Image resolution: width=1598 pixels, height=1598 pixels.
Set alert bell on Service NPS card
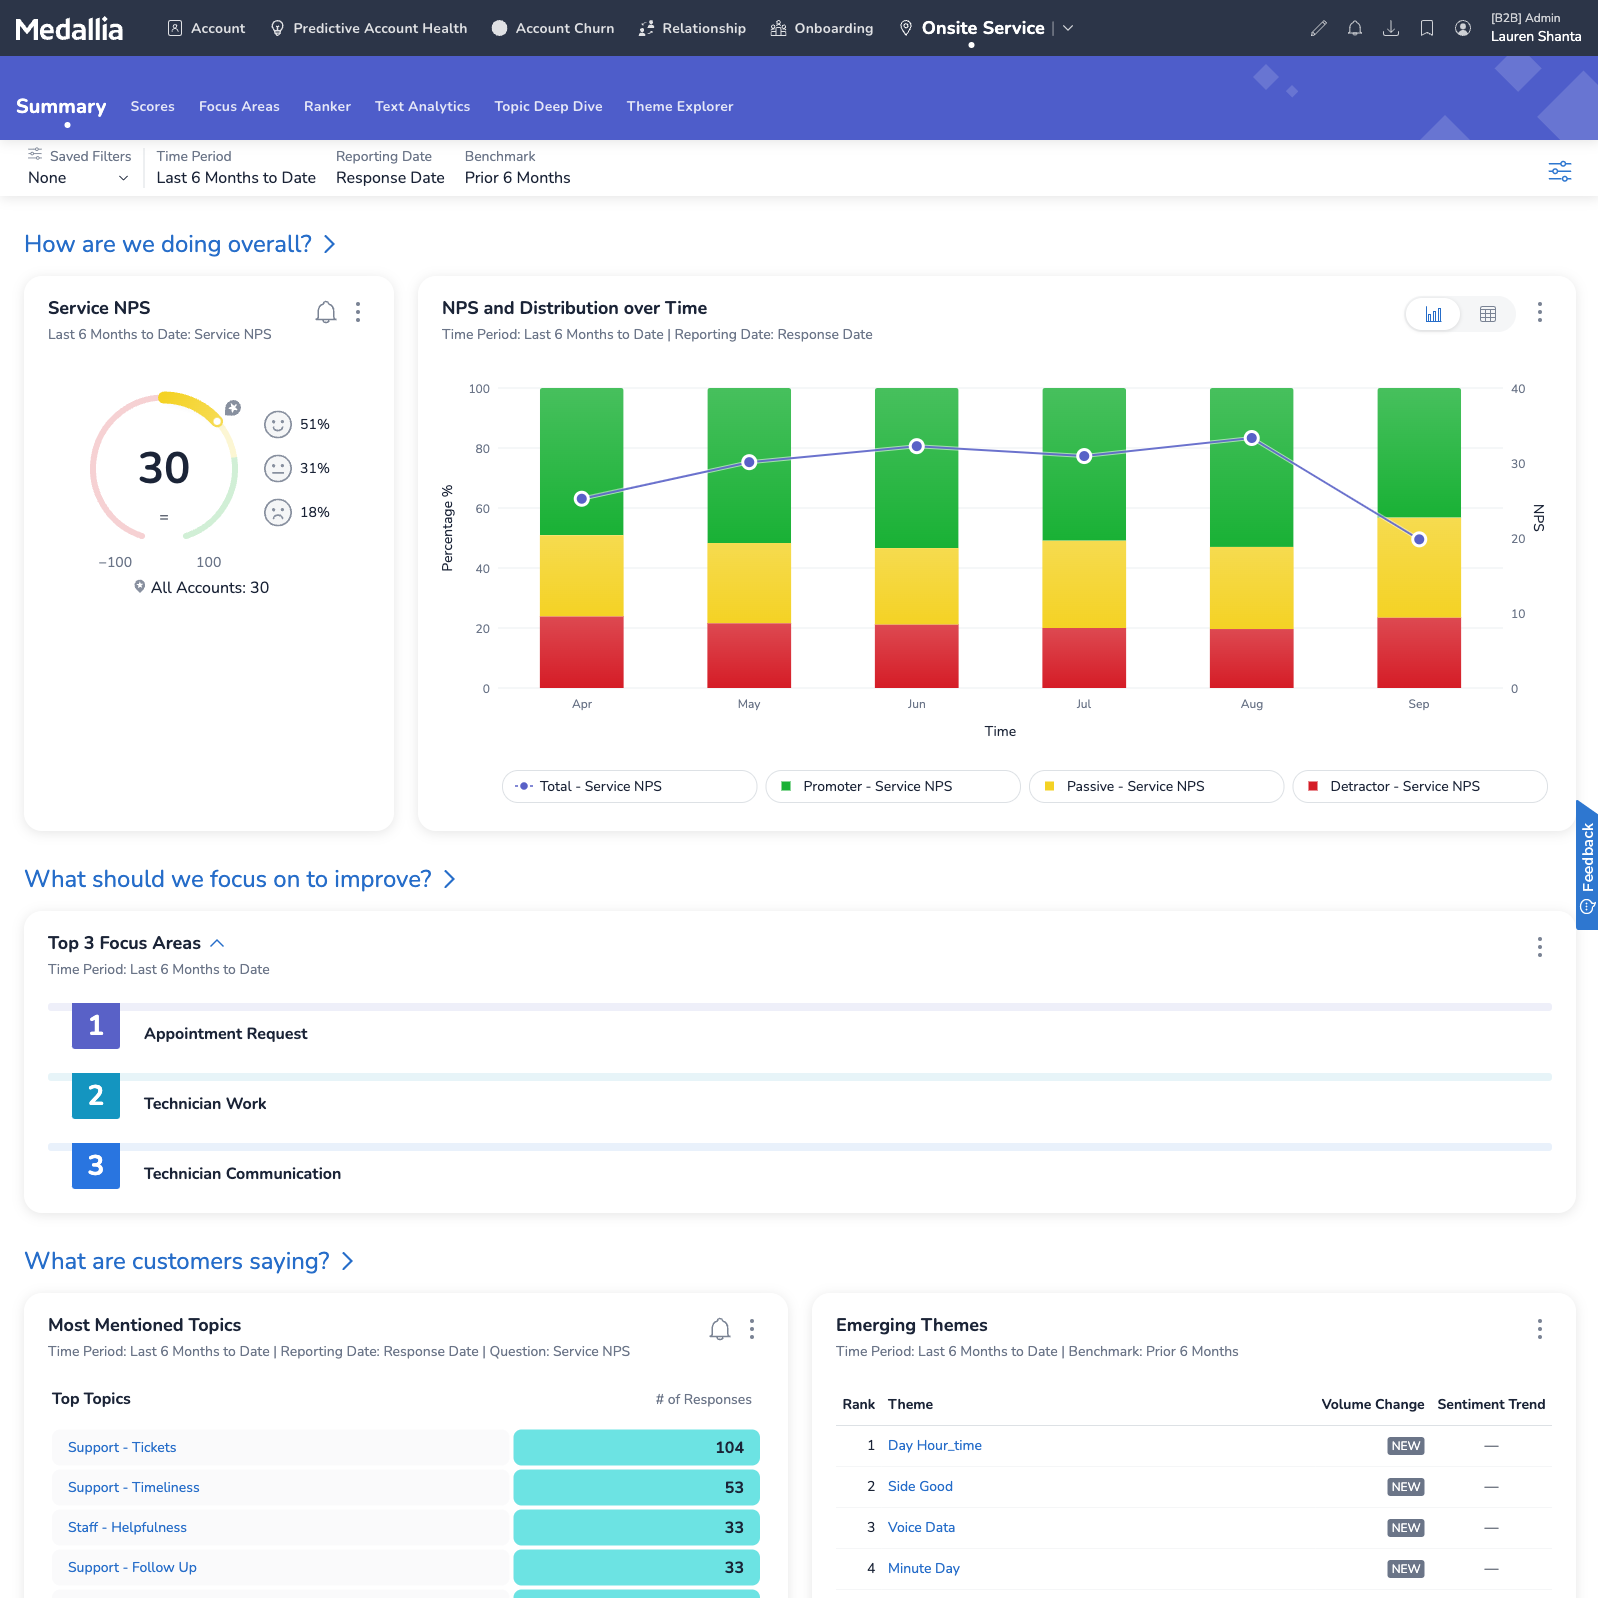point(326,312)
